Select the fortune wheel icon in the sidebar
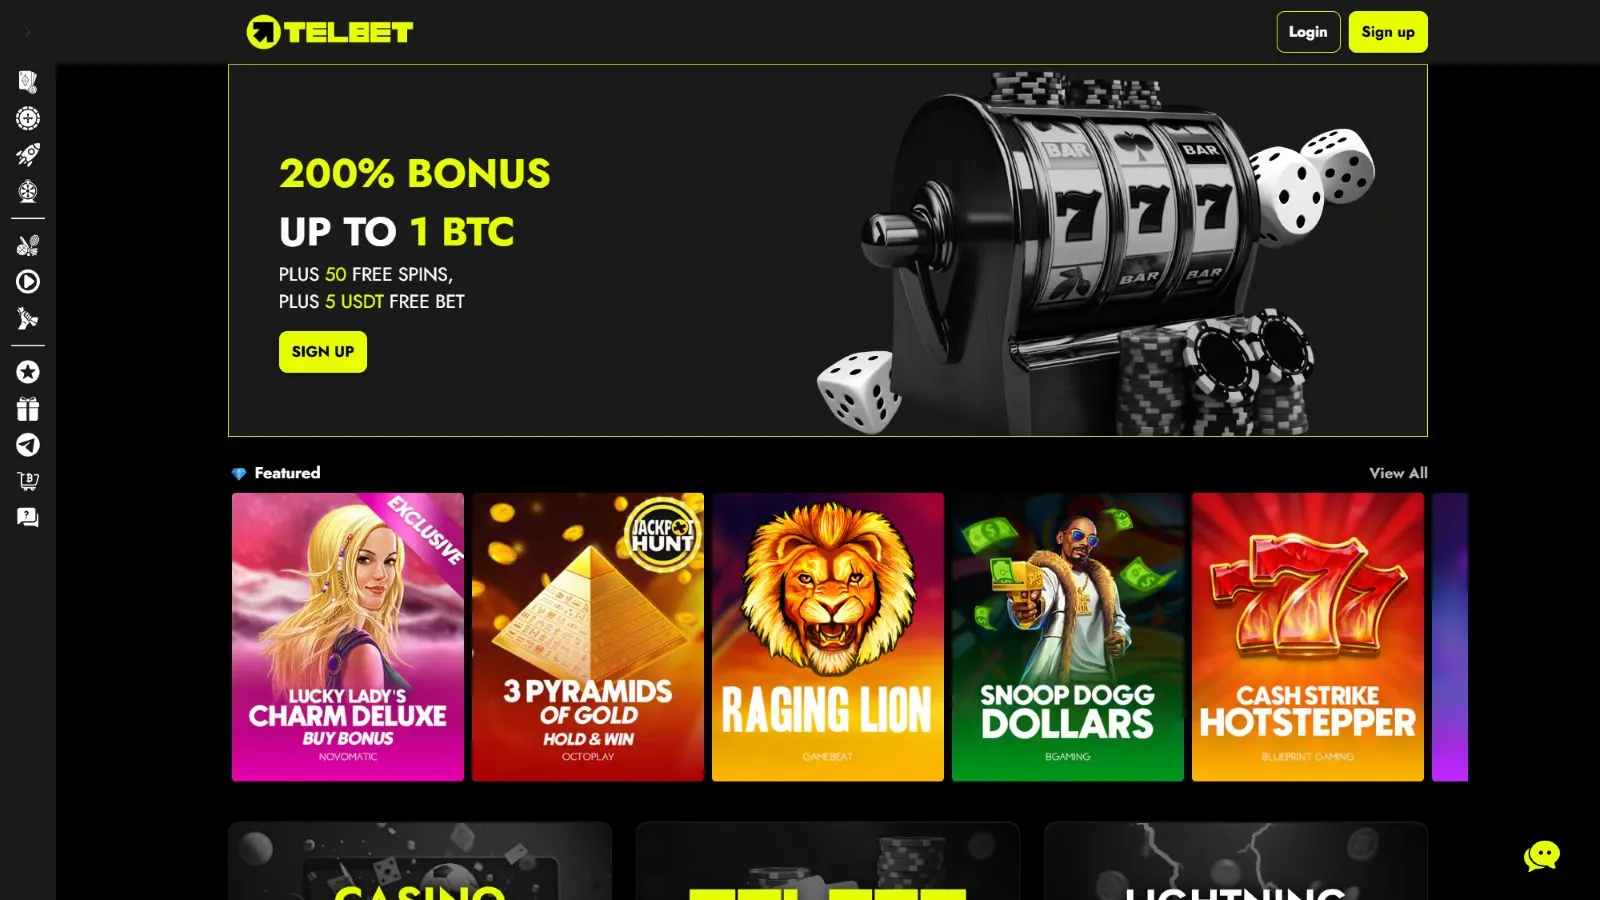 28,191
